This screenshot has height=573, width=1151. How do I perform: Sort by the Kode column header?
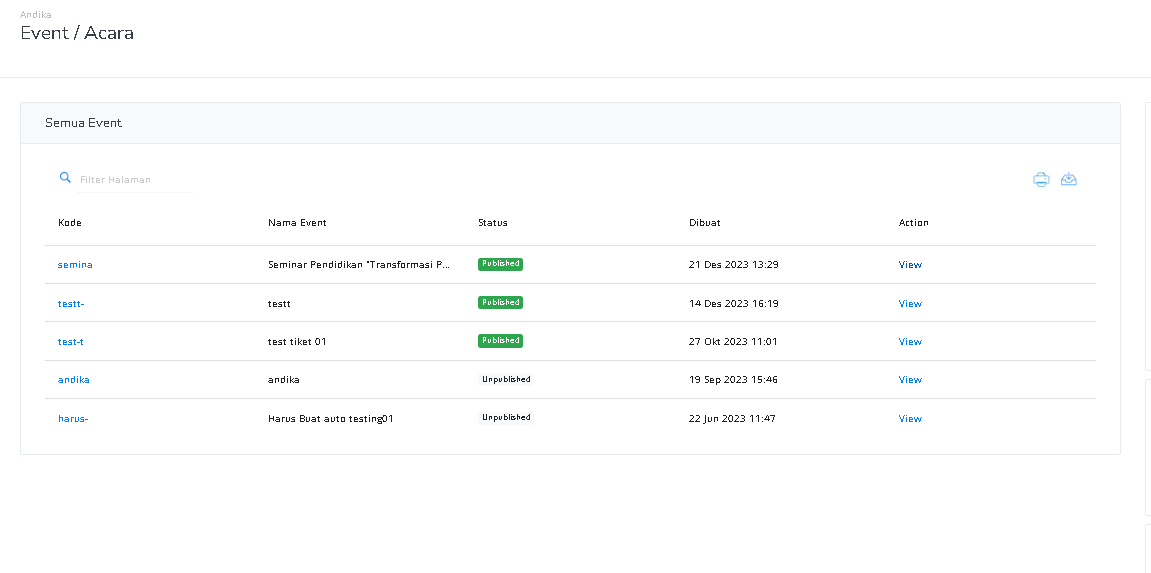point(70,223)
